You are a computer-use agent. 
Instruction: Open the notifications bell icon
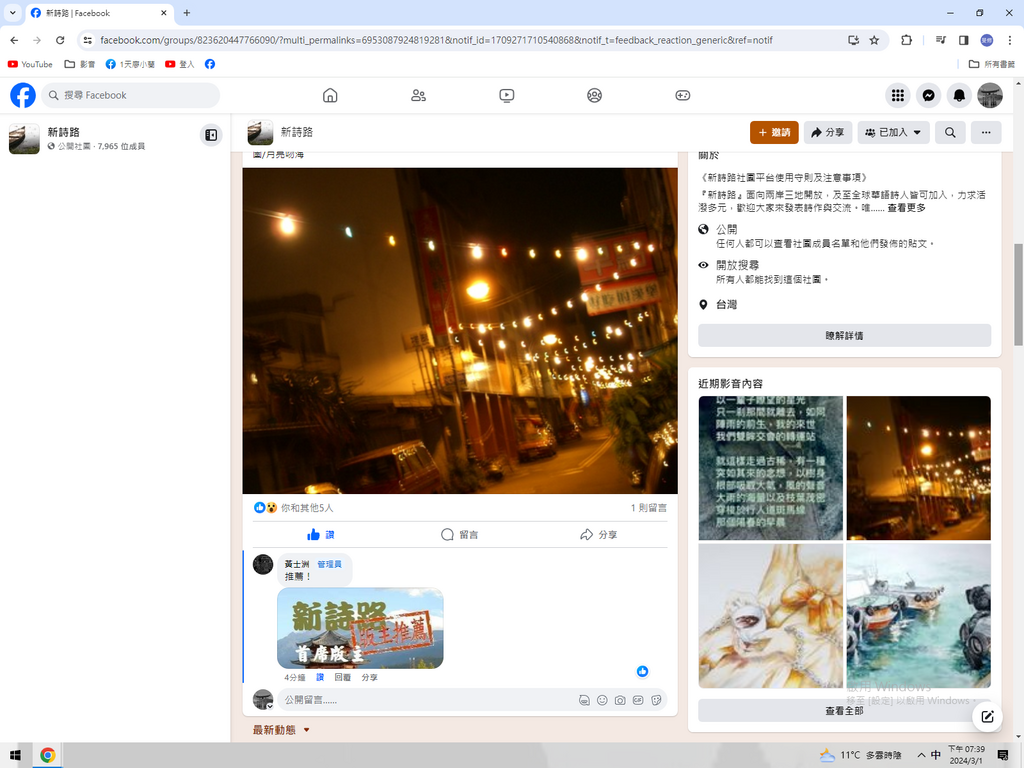coord(959,95)
